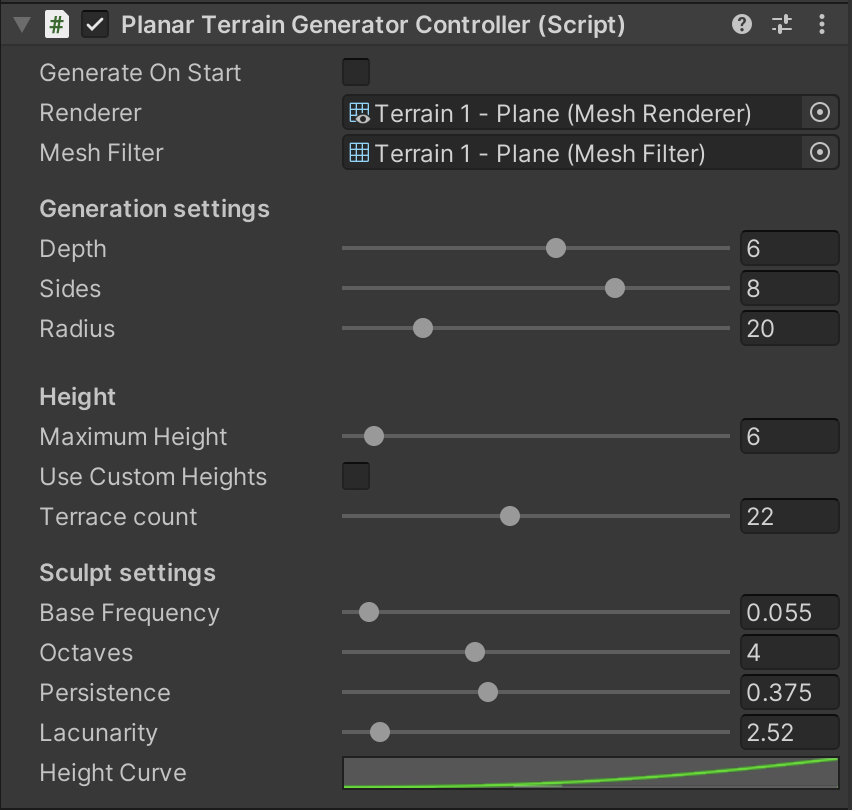852x810 pixels.
Task: Select the Lacunarity value field
Action: pos(789,732)
